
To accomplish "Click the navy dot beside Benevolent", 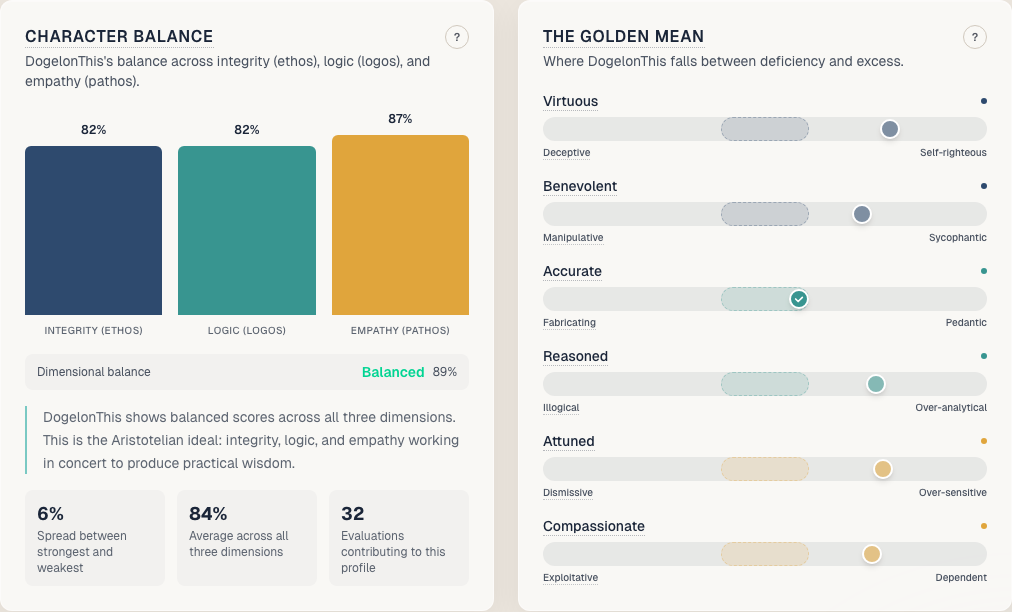I will point(983,186).
